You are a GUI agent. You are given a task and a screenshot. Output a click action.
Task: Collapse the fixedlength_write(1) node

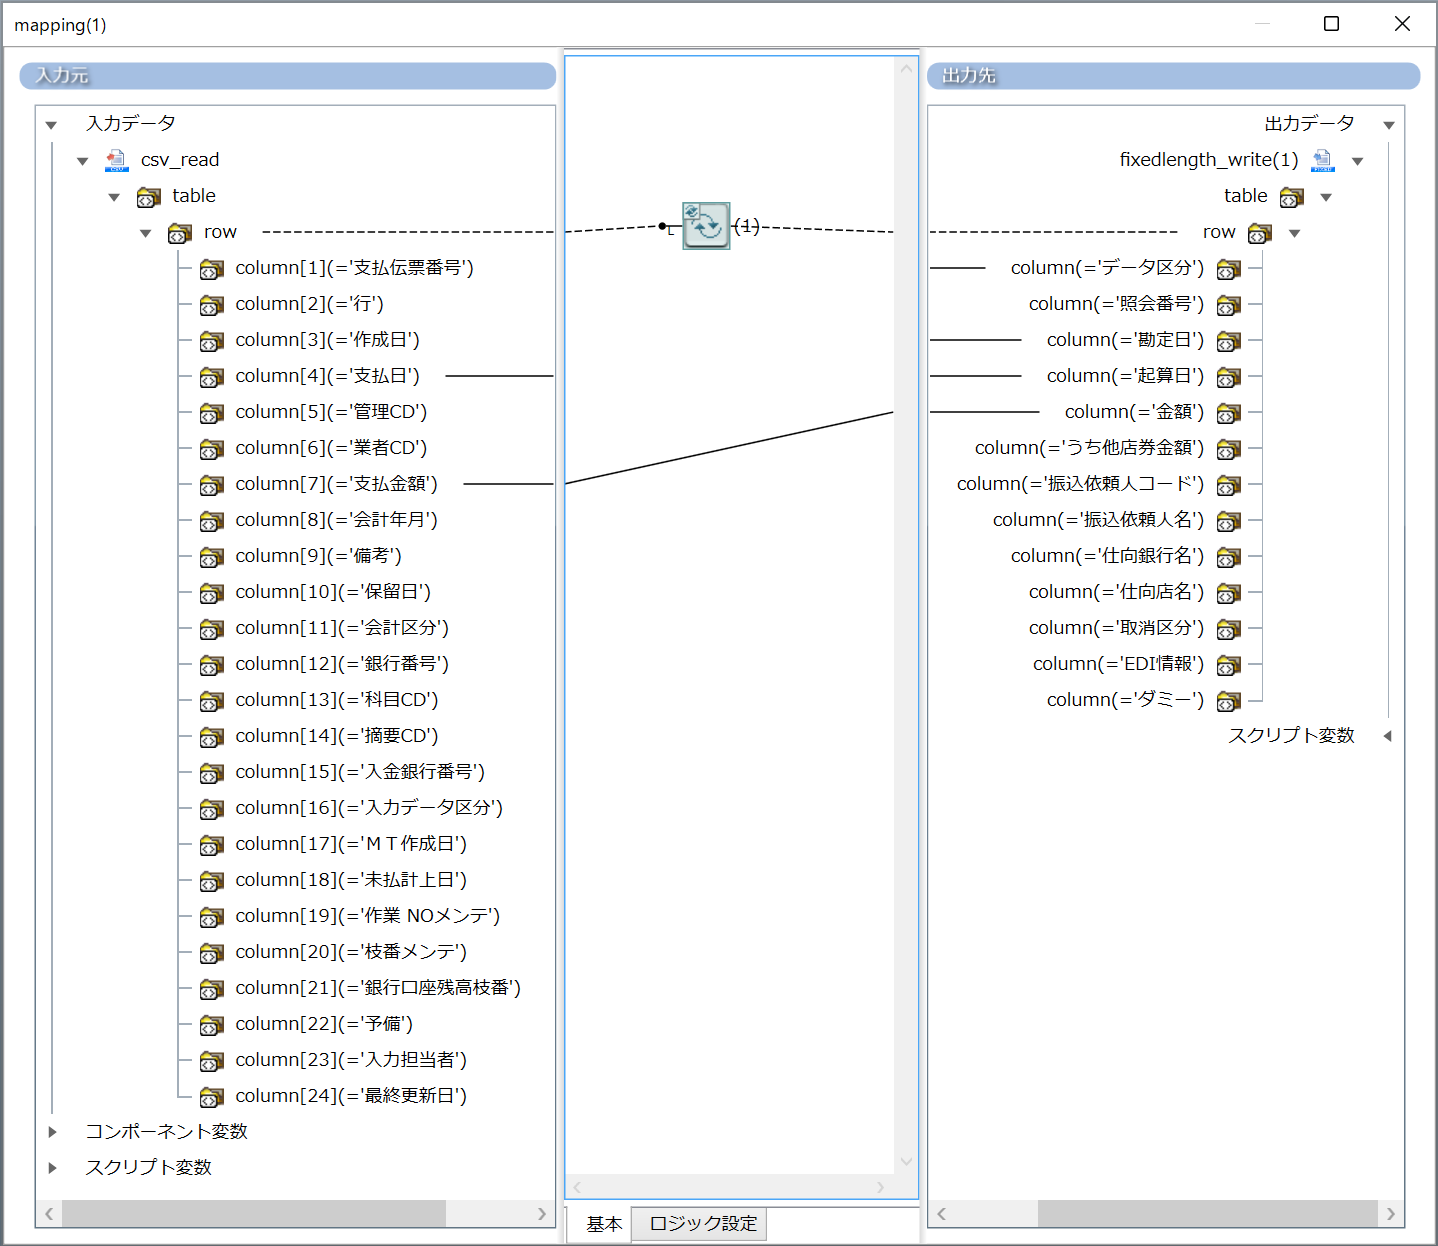[x=1357, y=161]
